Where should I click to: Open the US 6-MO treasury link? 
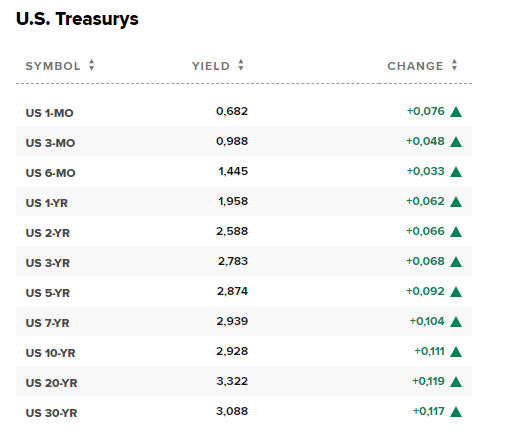click(51, 173)
